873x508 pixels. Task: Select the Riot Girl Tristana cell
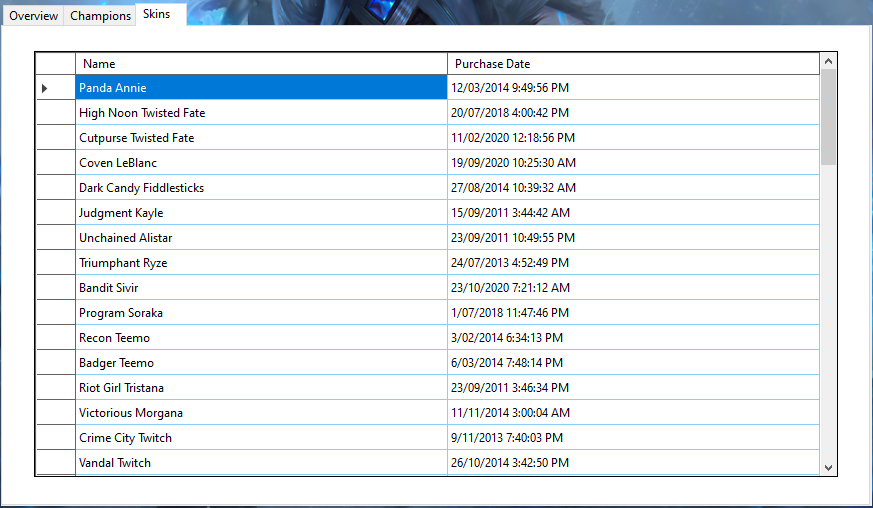pos(261,388)
